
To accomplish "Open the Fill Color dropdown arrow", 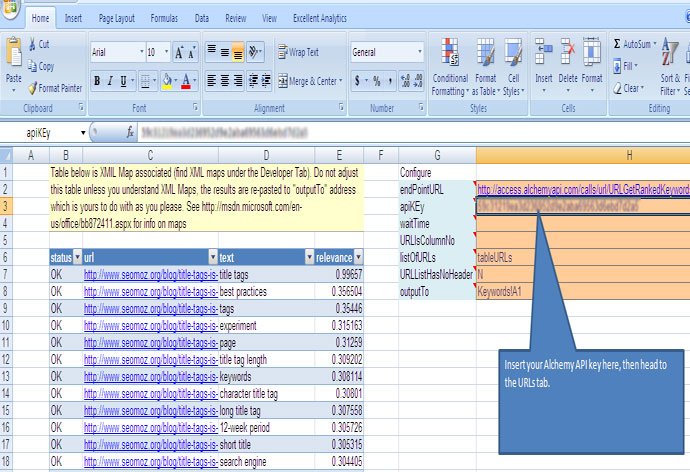I will pyautogui.click(x=176, y=81).
